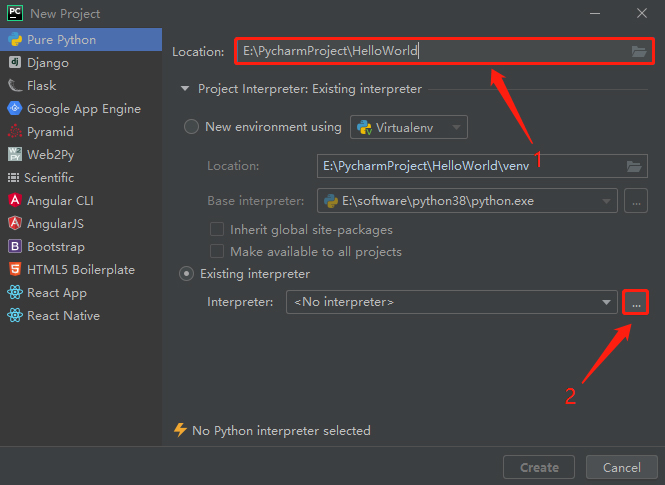665x485 pixels.
Task: Browse folder for venv Location
Action: tap(634, 166)
